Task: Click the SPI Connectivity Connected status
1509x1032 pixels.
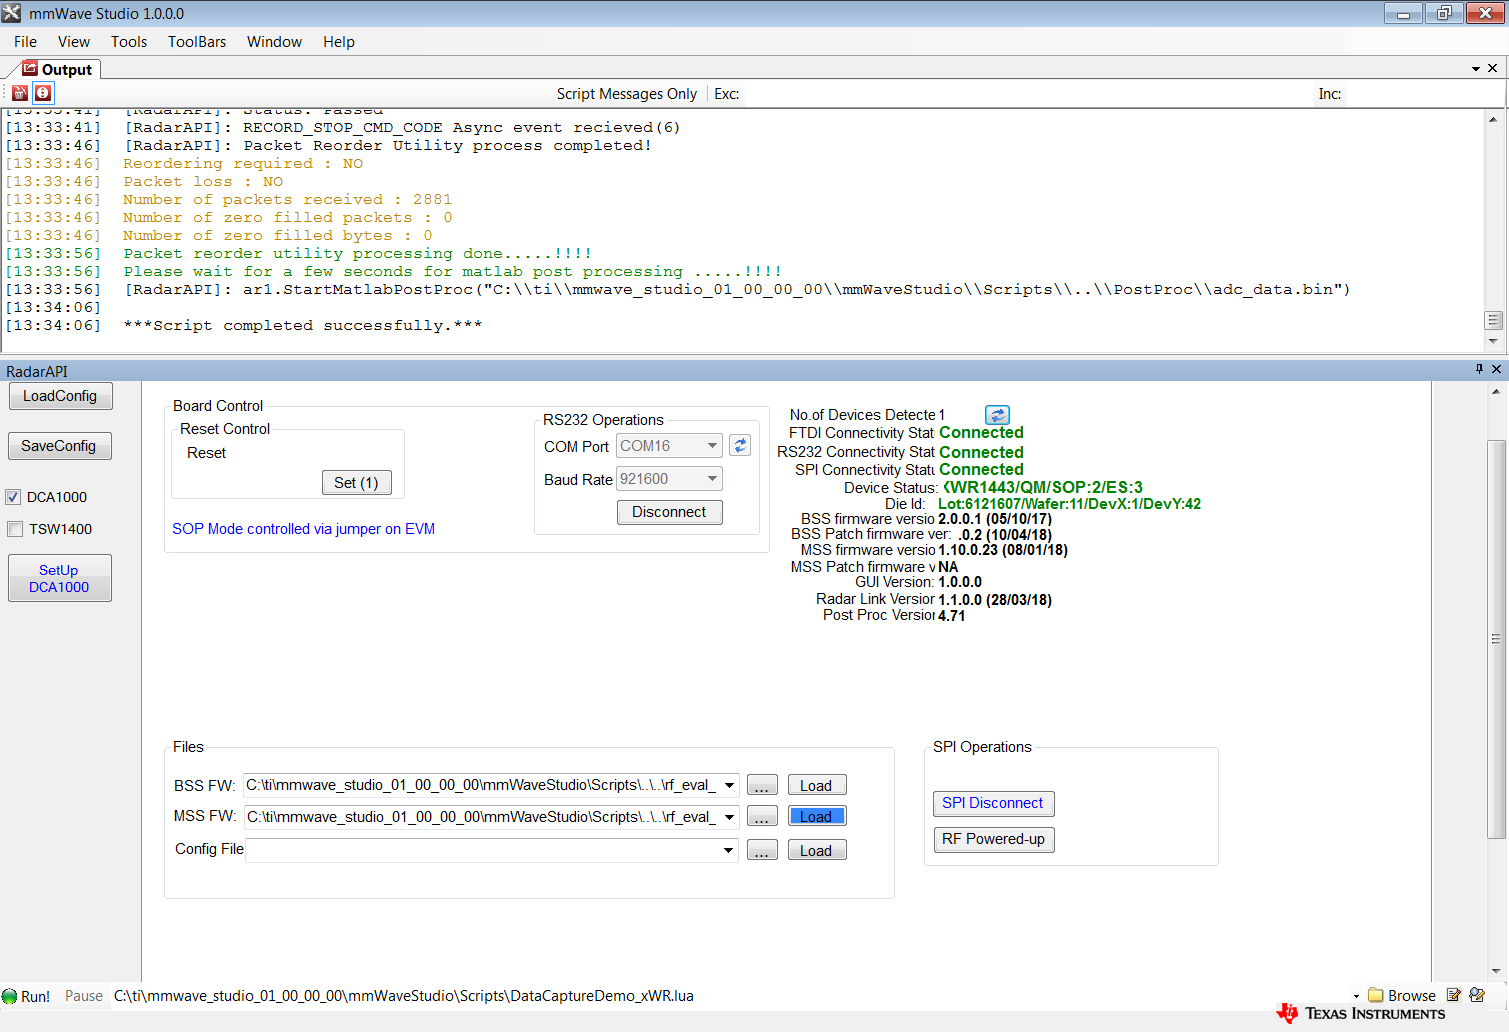Action: click(981, 470)
